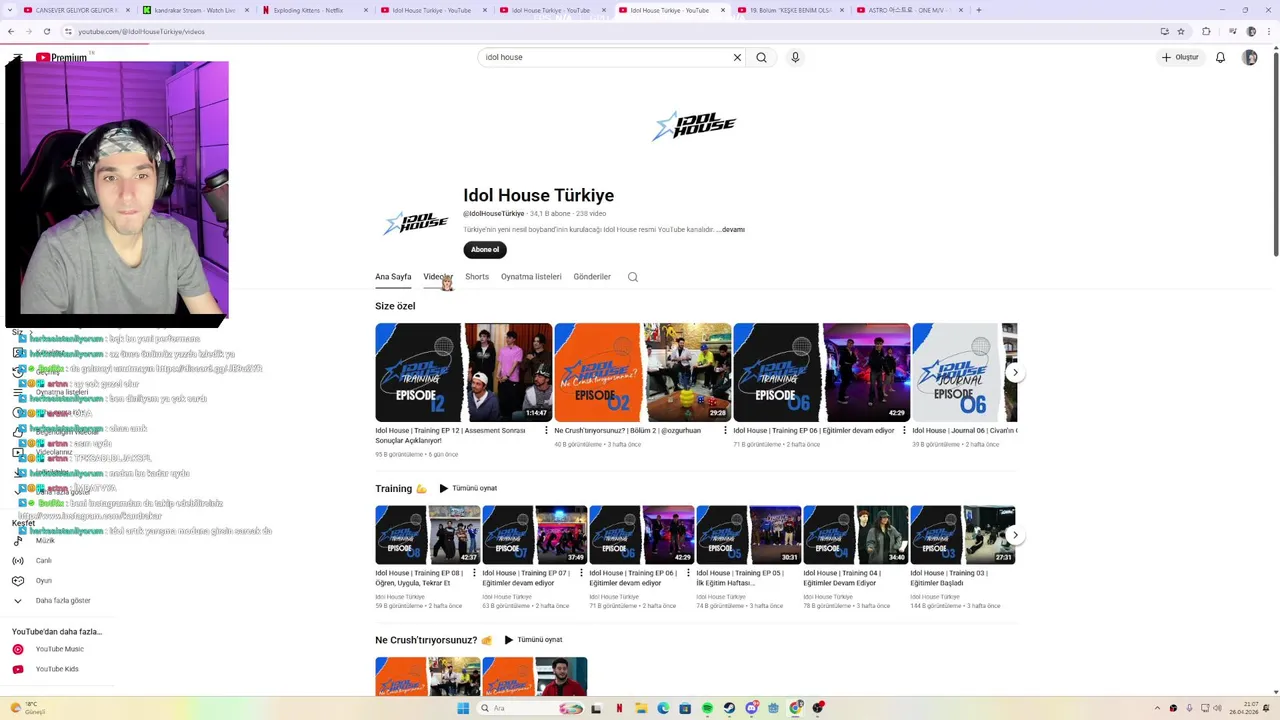Open Steam from the taskbar
Viewport: 1280px width, 720px height.
click(x=729, y=708)
